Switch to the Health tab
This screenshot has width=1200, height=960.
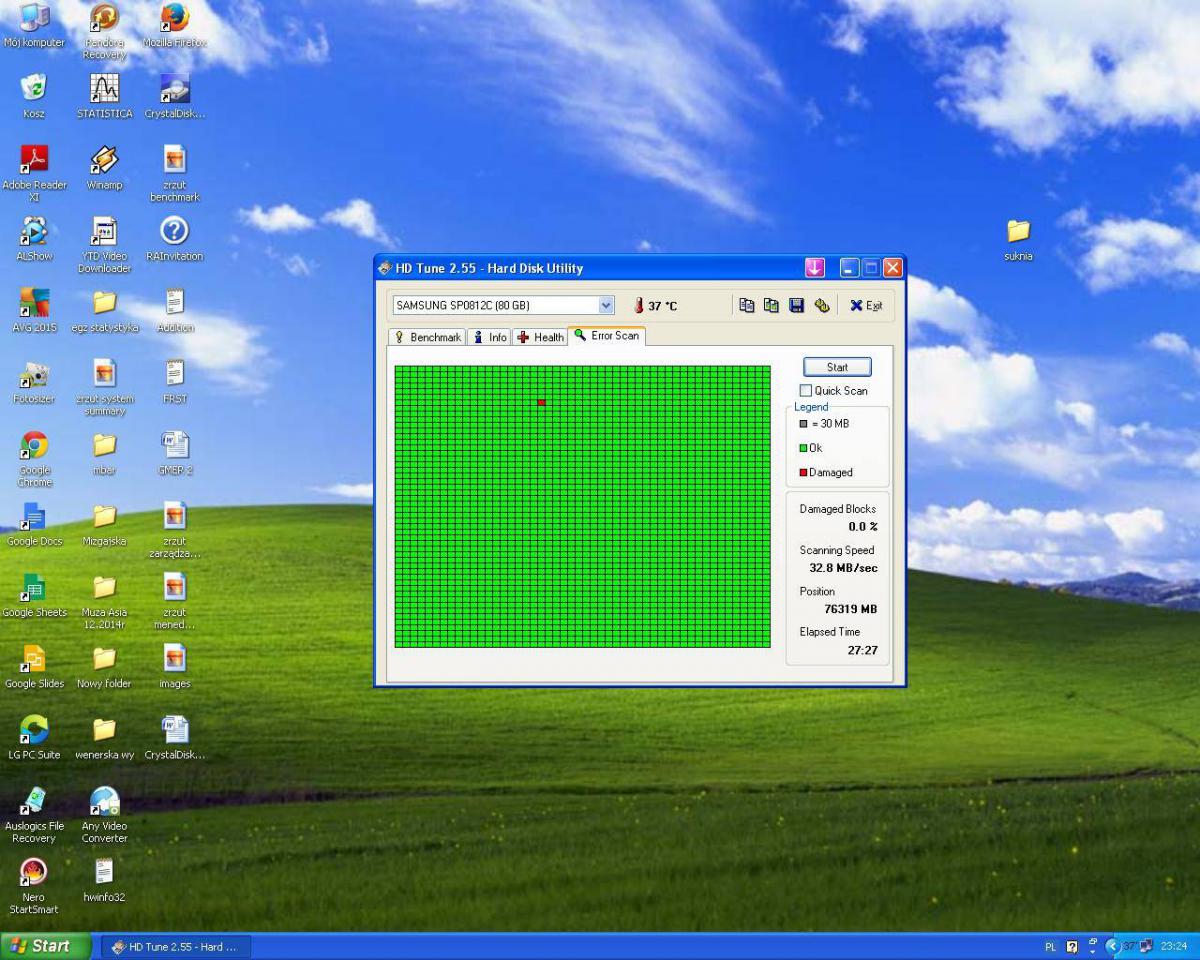tap(540, 337)
